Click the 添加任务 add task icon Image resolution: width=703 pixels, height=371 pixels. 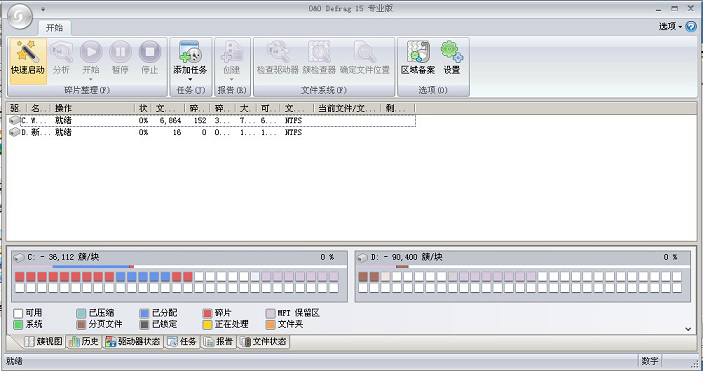191,52
